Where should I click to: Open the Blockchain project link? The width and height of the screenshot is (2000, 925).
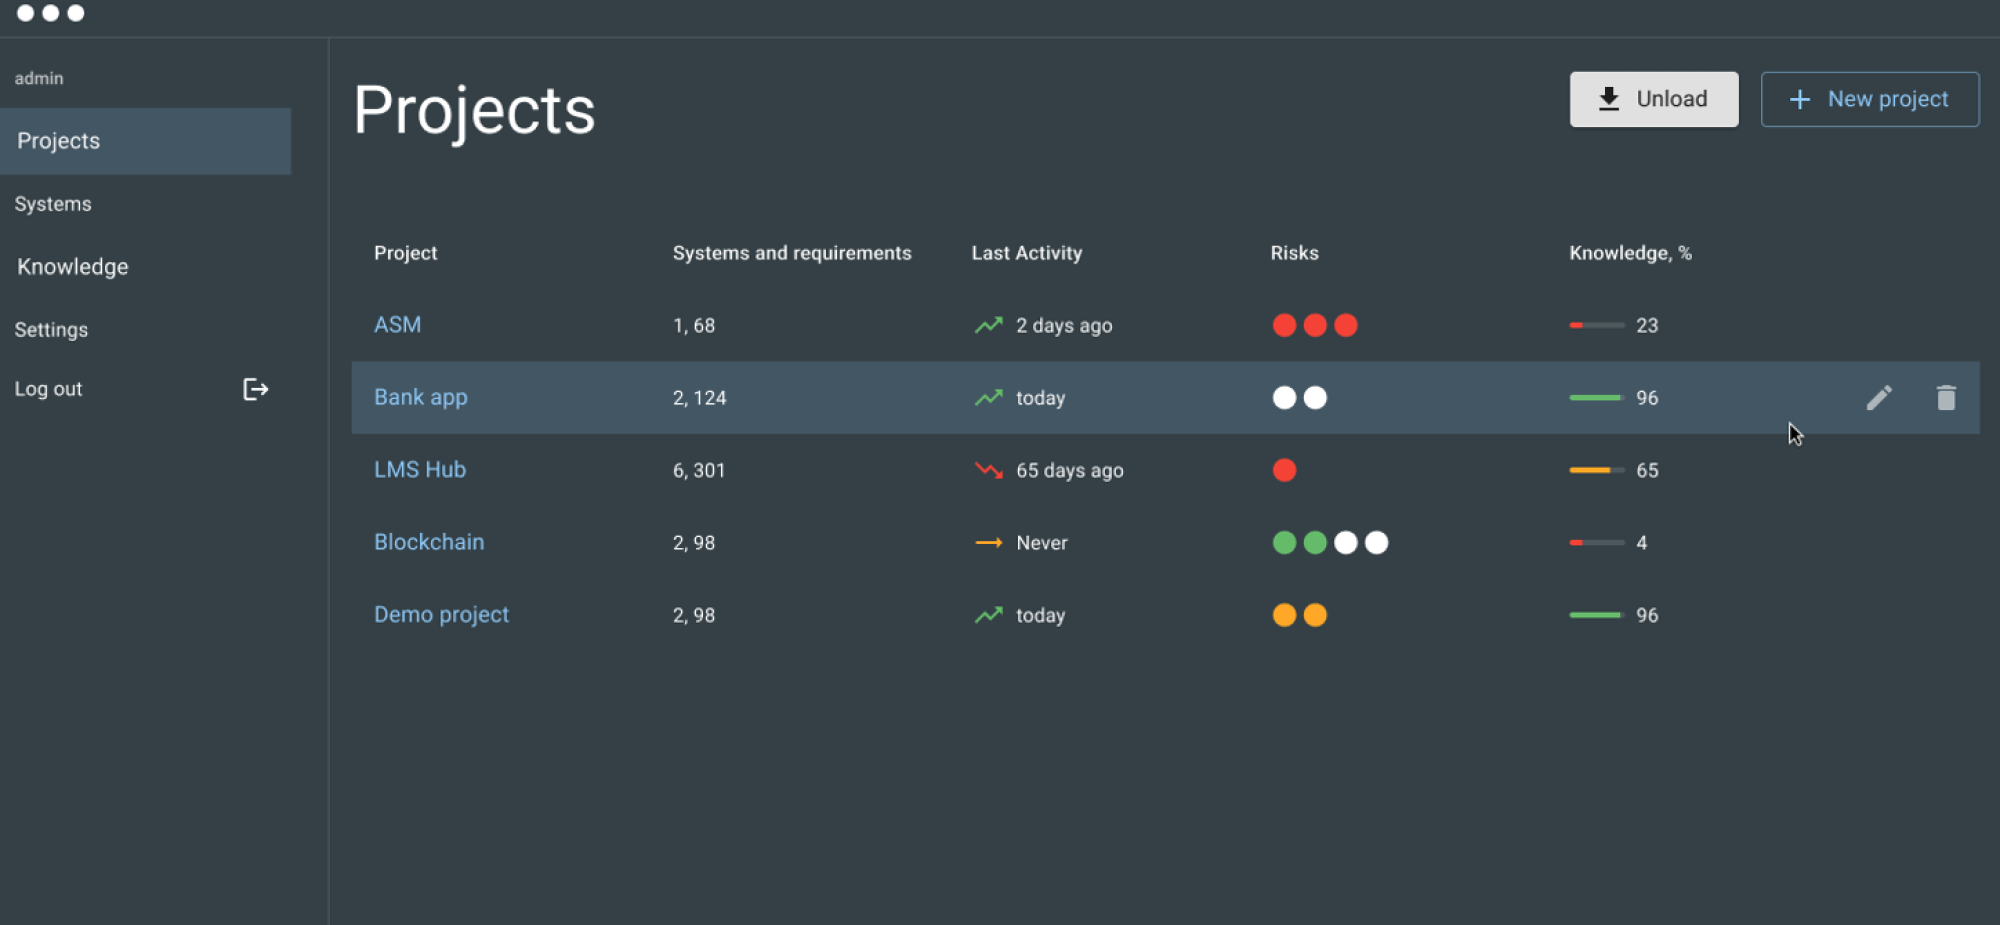click(x=429, y=542)
